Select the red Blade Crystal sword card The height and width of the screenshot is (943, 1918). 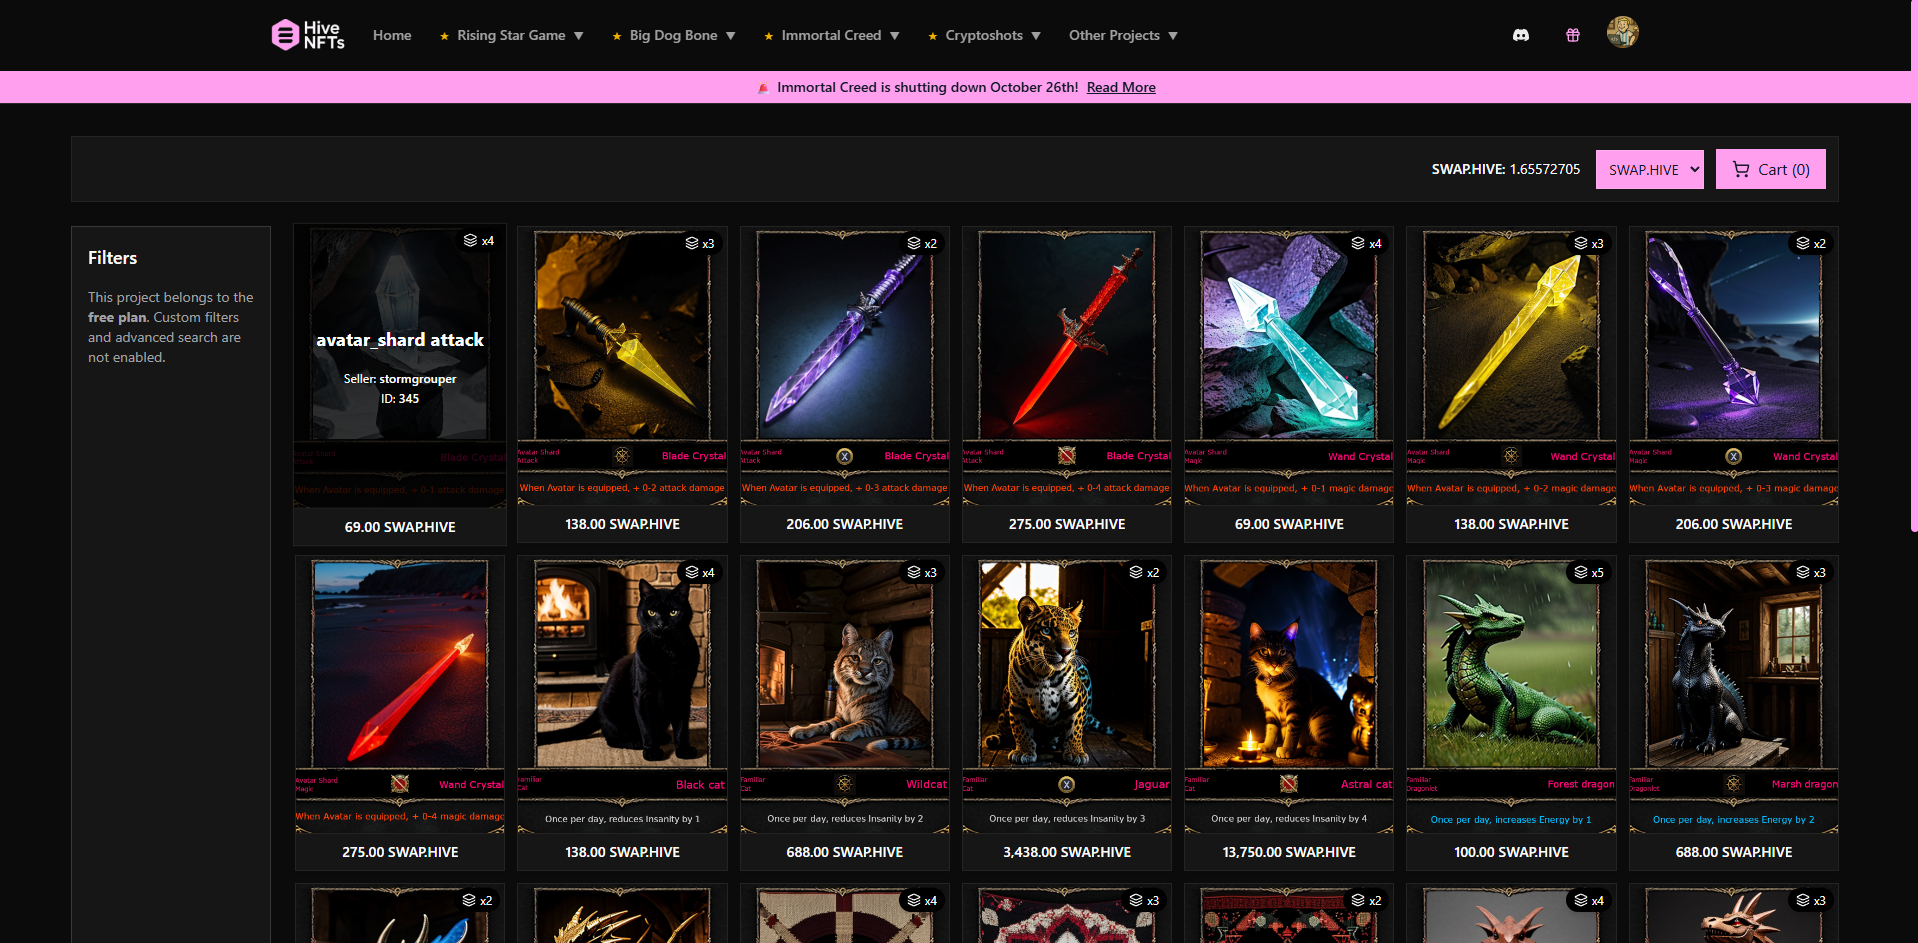(1066, 336)
